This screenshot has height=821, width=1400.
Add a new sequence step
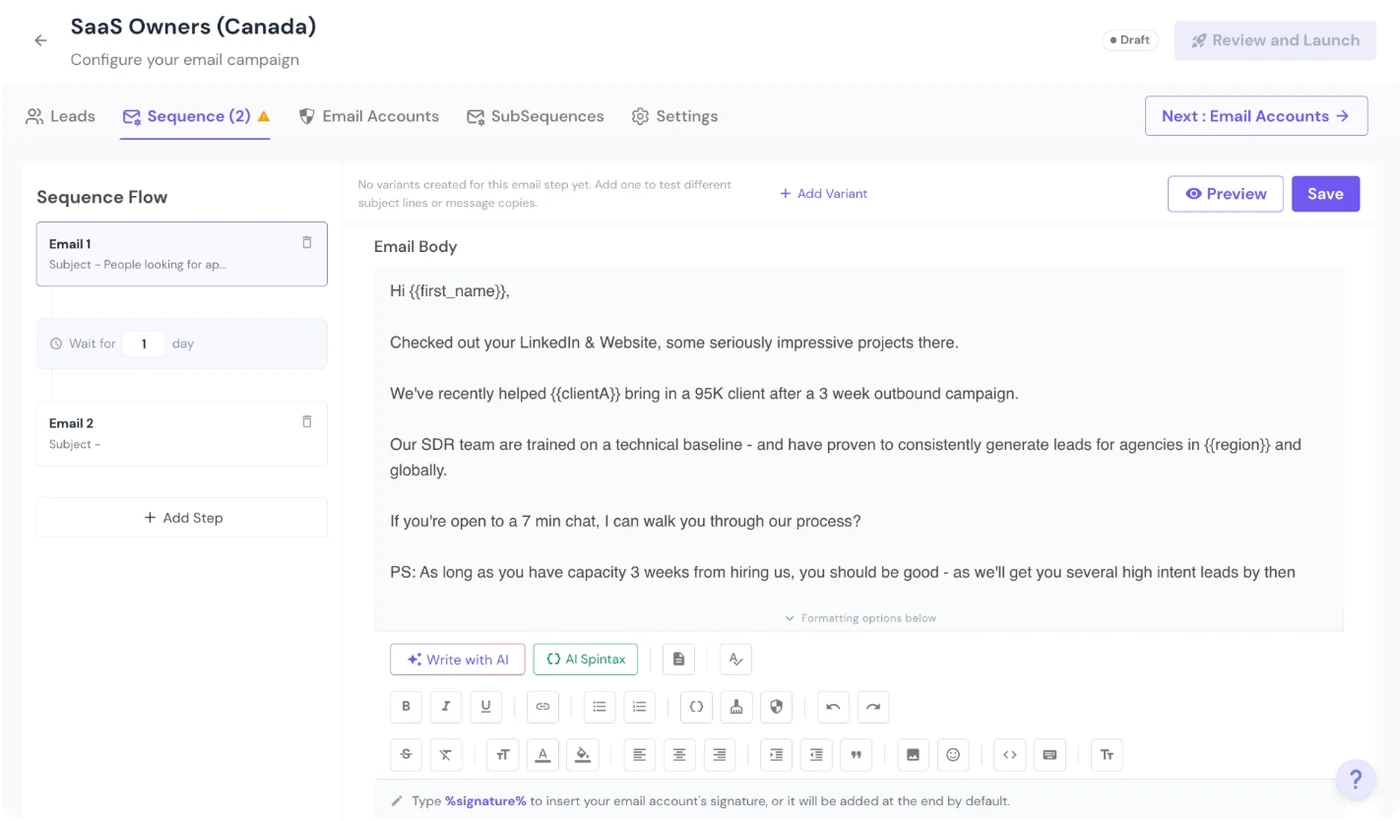click(x=182, y=518)
